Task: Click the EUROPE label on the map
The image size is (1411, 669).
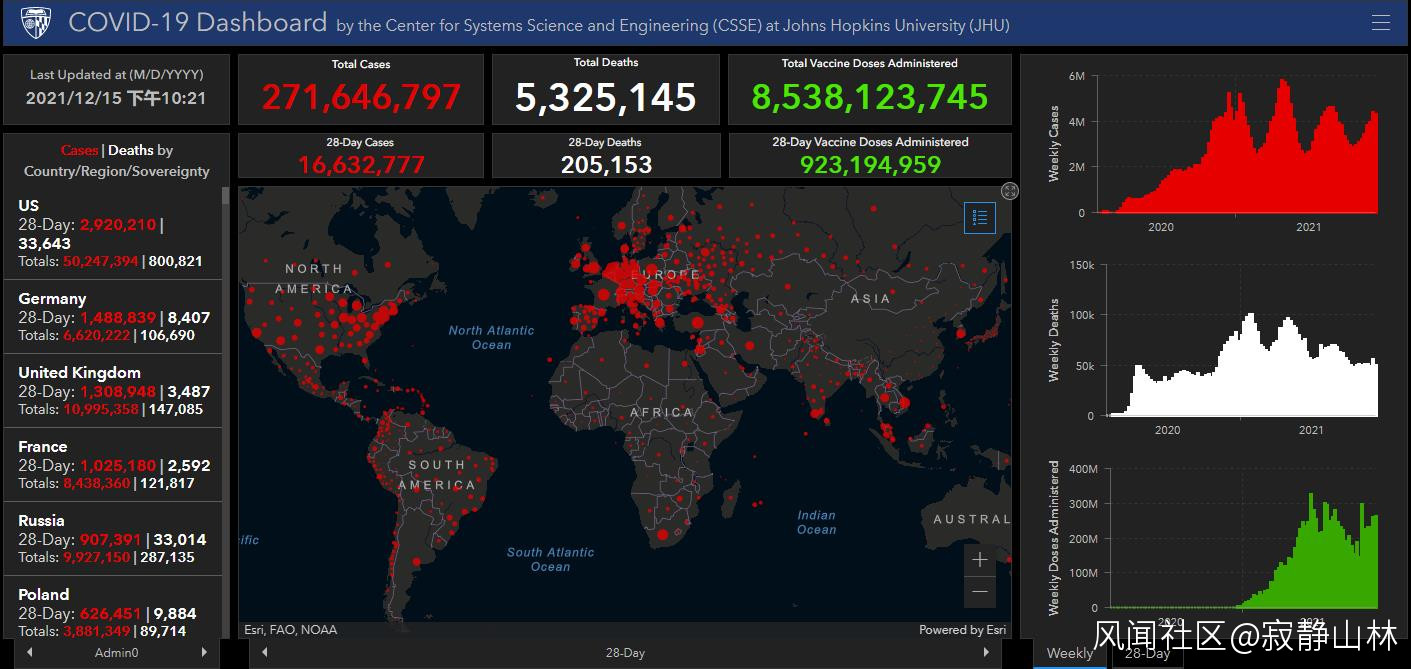Action: tap(665, 274)
